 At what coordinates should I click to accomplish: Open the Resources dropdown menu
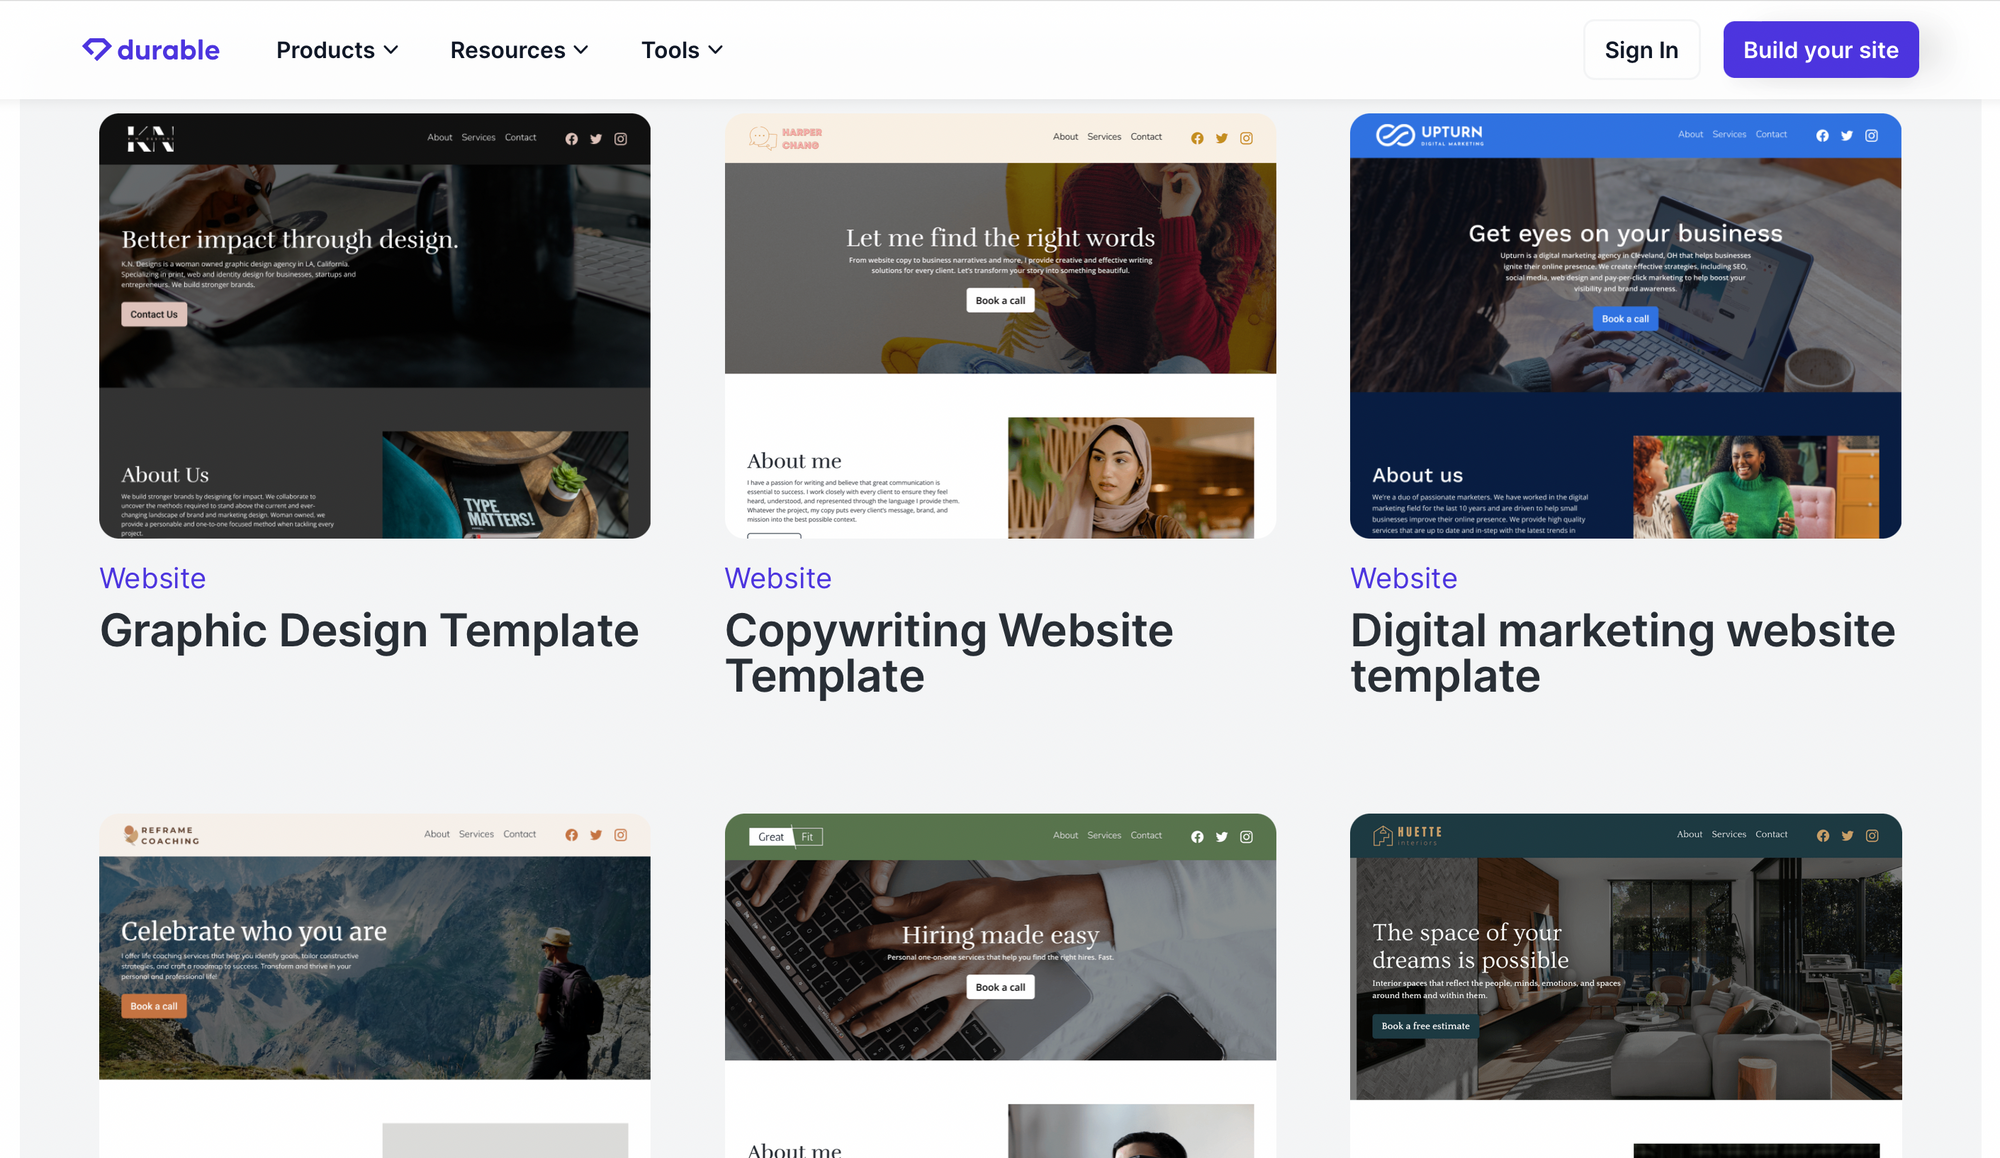tap(519, 50)
